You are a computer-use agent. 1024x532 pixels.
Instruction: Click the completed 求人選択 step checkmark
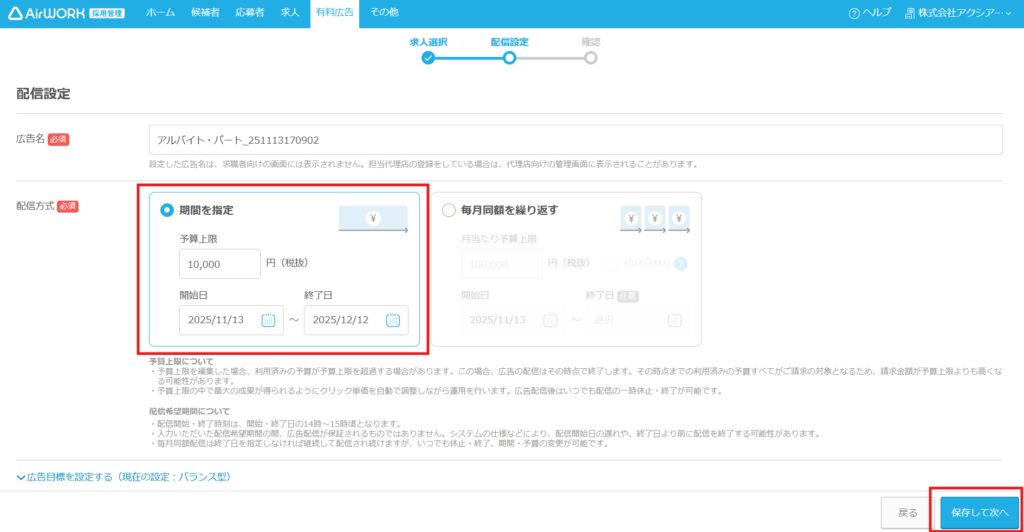428,58
